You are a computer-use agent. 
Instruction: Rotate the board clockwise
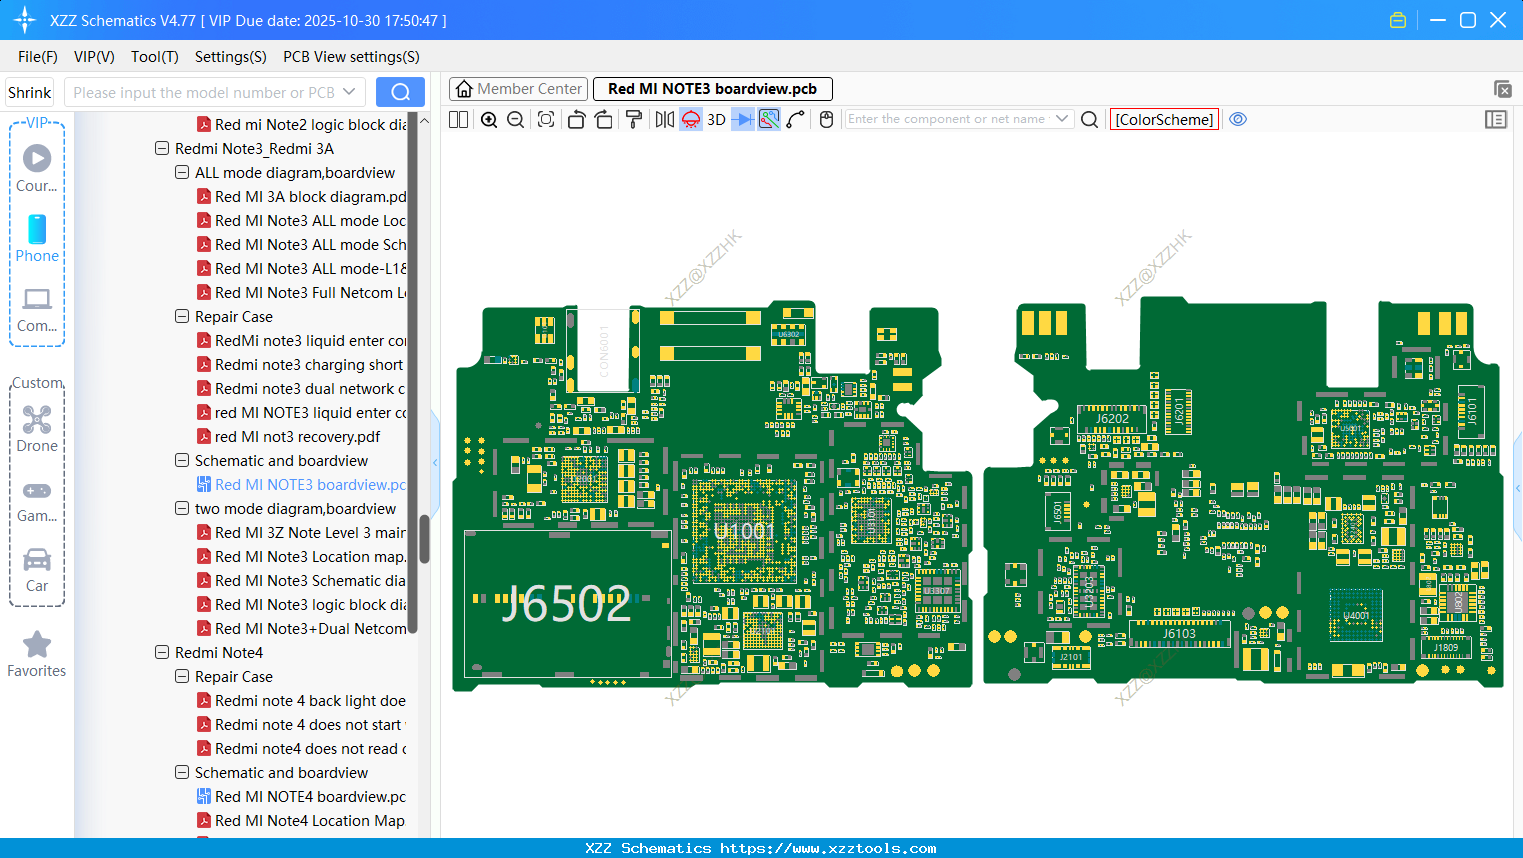[x=604, y=119]
